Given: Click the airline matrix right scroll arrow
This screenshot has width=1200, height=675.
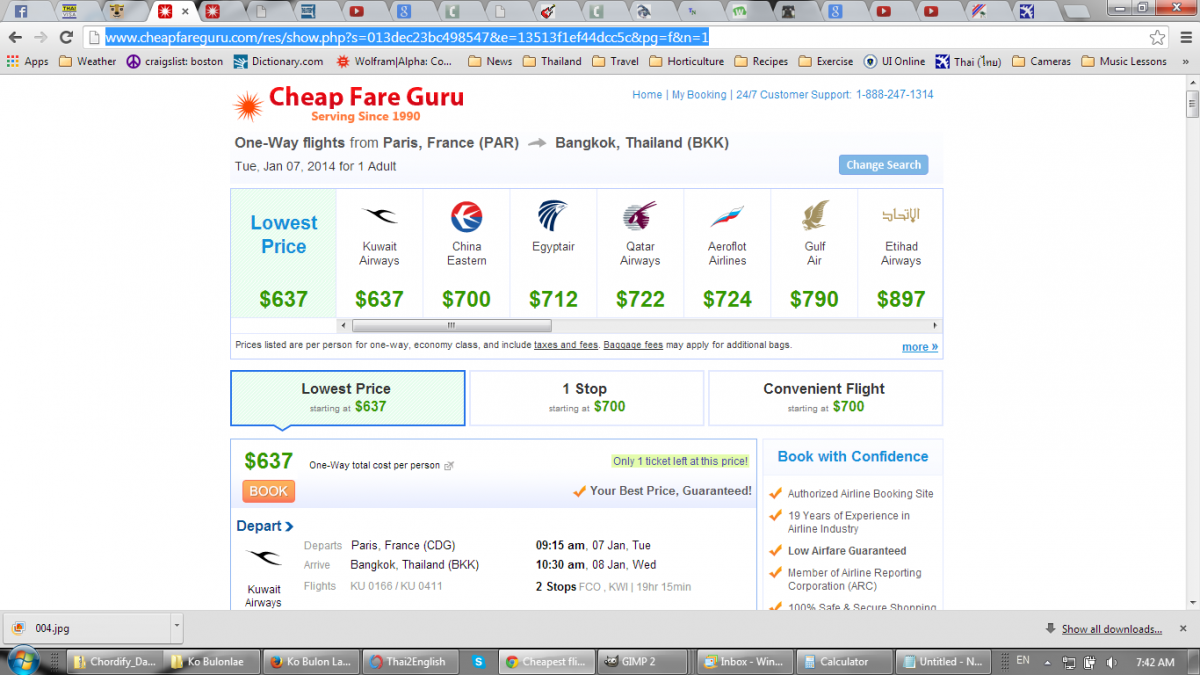Looking at the screenshot, I should (x=935, y=325).
